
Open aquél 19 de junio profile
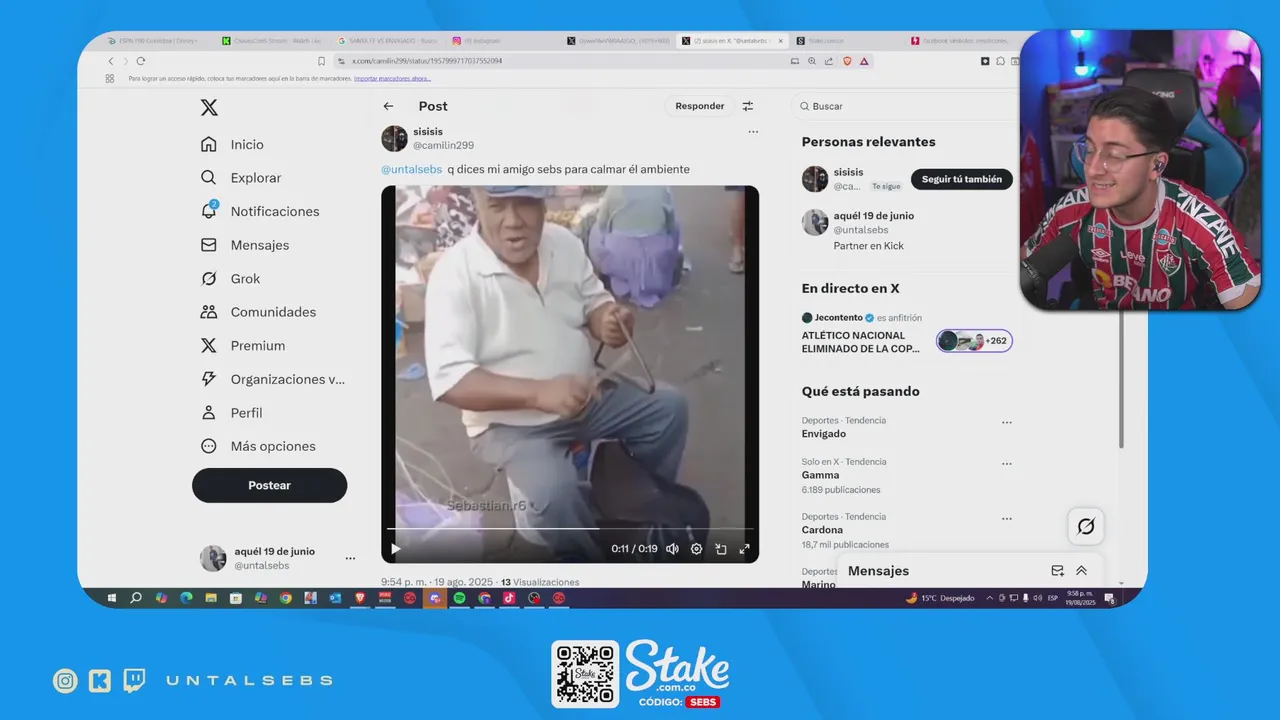[873, 216]
